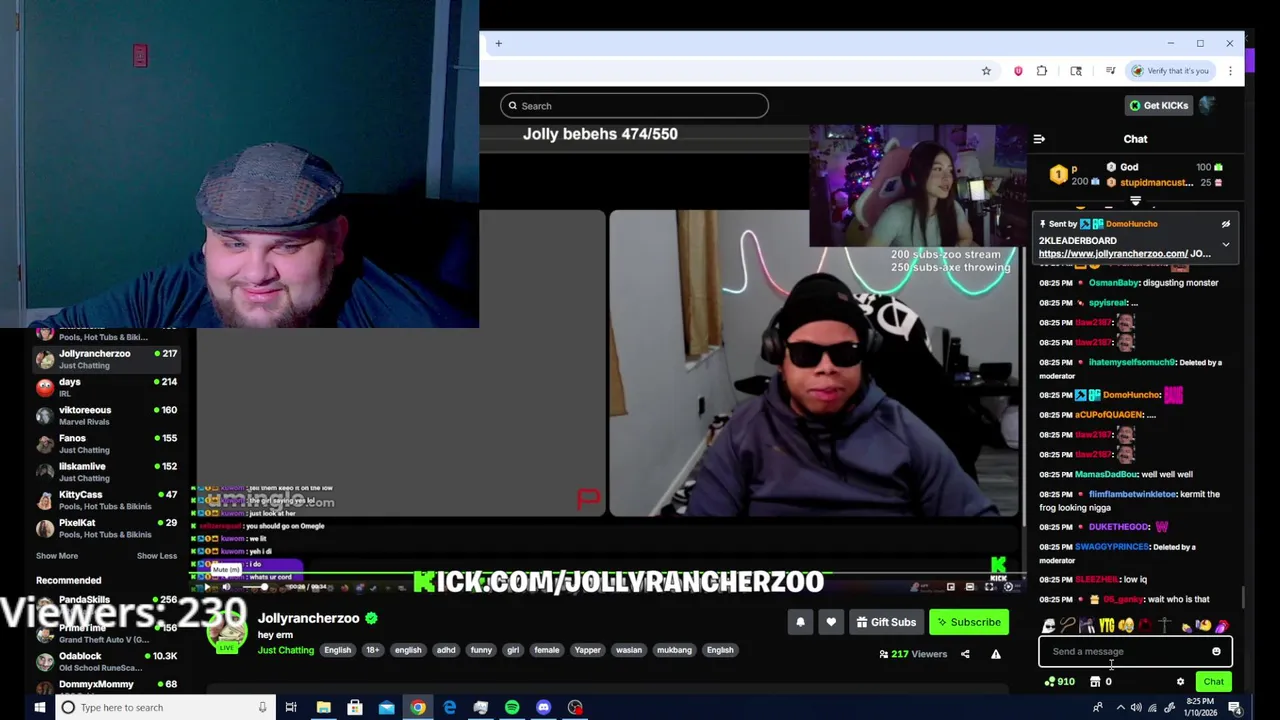Open the media controls icon in Chrome
1280x720 pixels.
[x=1110, y=71]
